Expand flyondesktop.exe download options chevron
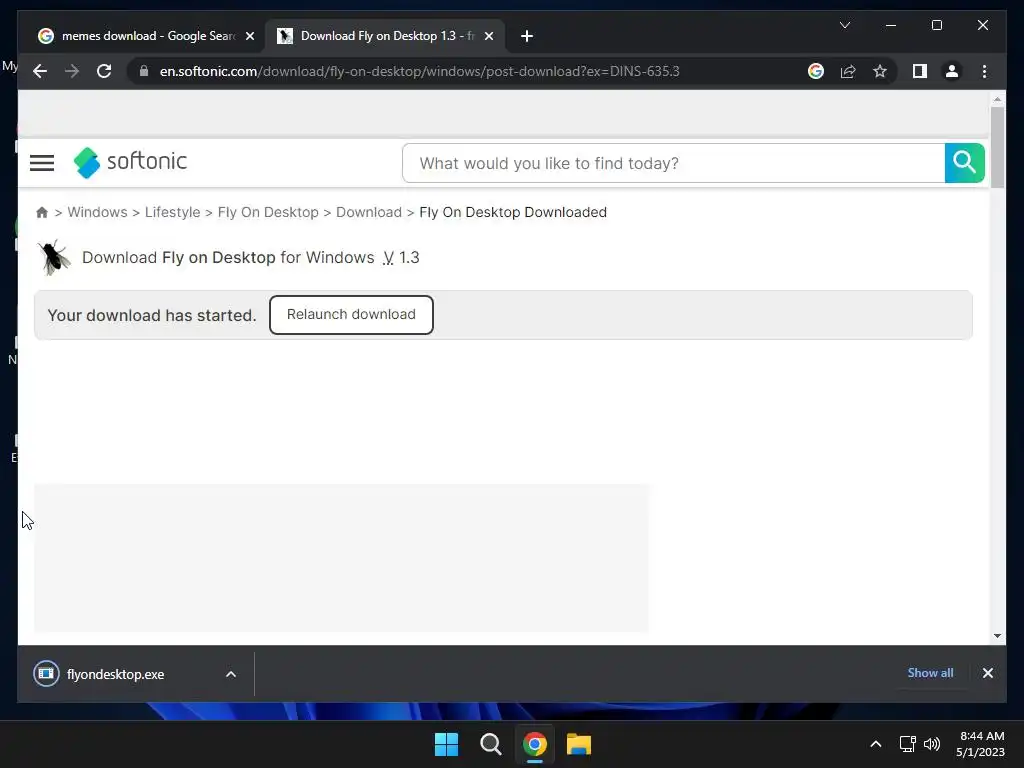This screenshot has width=1024, height=768. pos(231,674)
